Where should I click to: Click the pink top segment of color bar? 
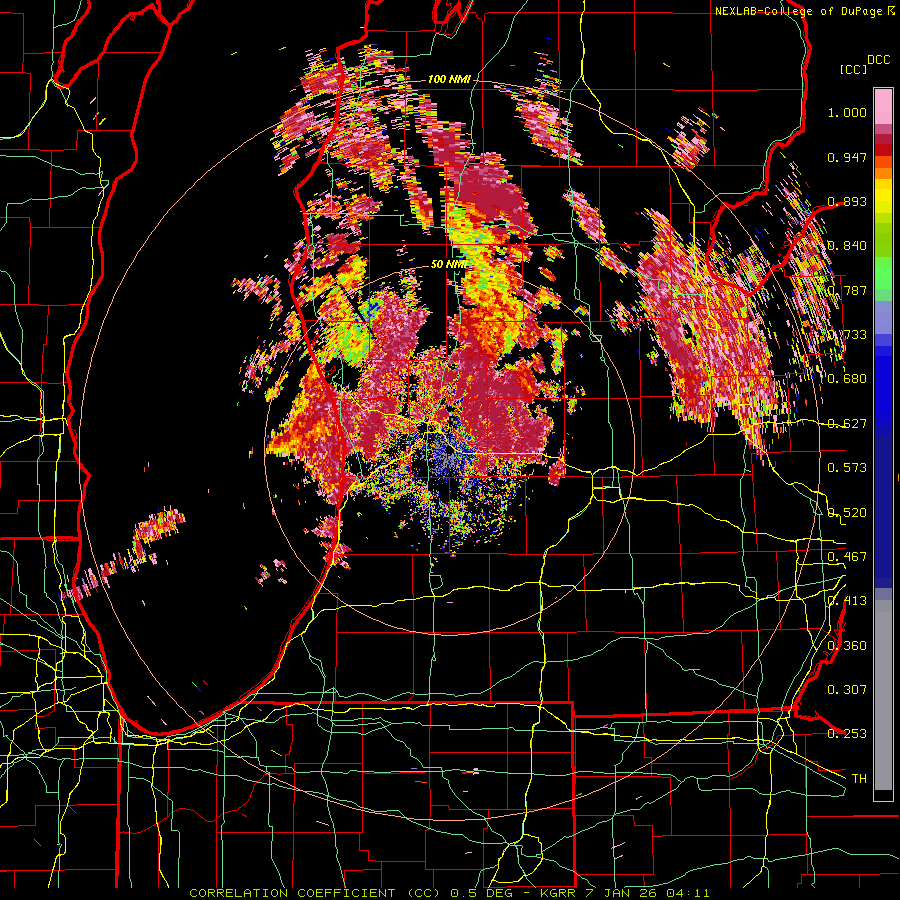(x=883, y=106)
